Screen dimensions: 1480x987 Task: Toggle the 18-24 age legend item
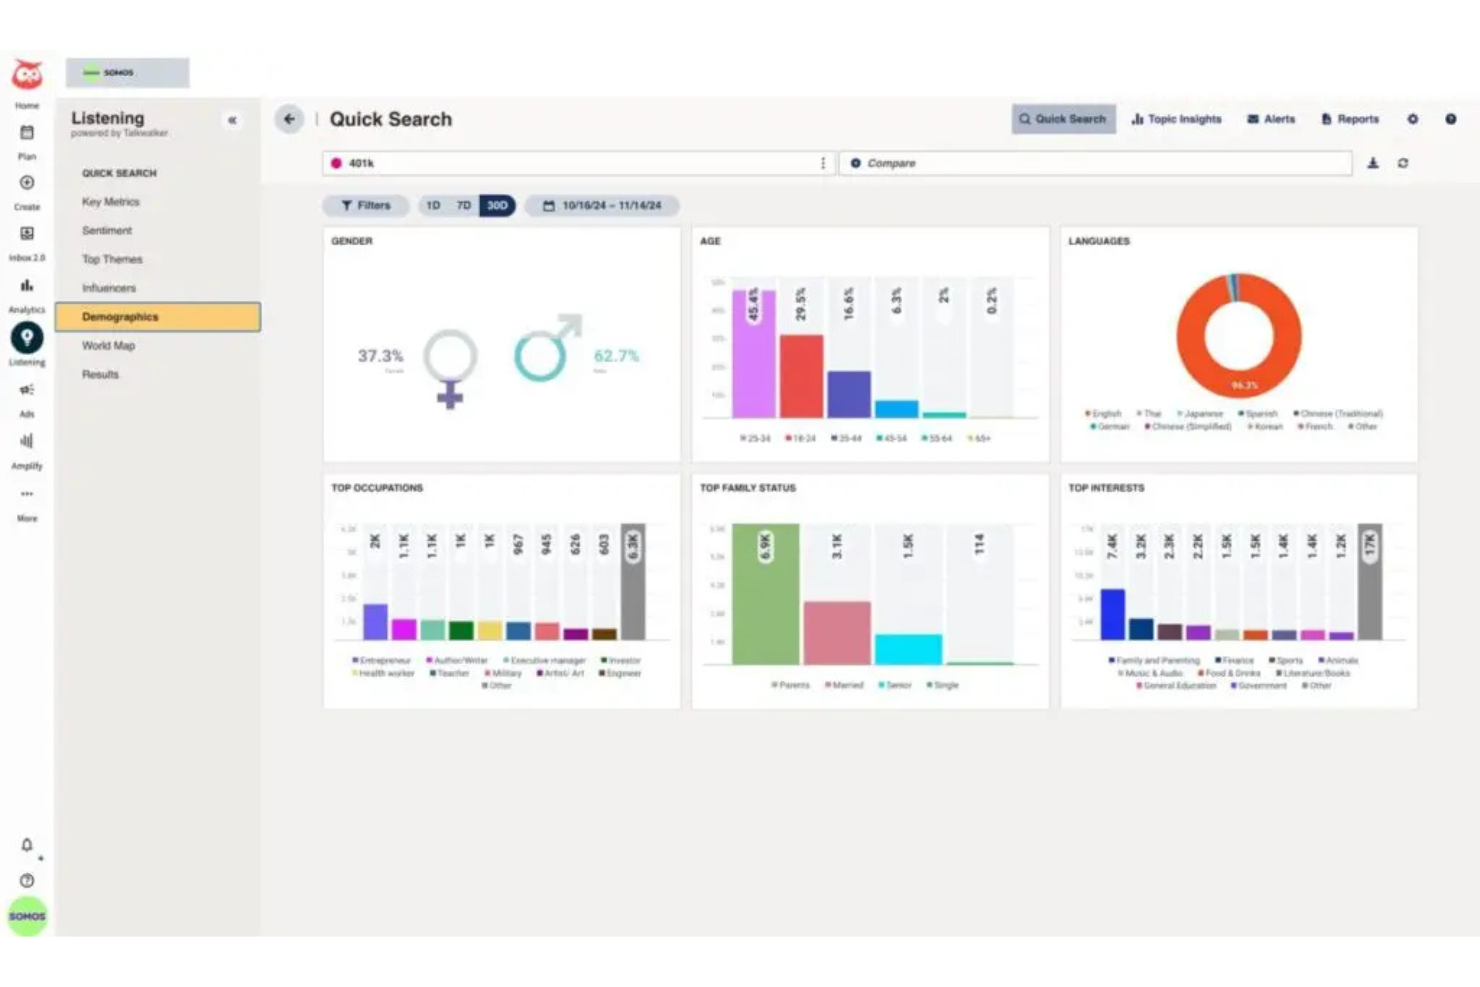tap(800, 439)
